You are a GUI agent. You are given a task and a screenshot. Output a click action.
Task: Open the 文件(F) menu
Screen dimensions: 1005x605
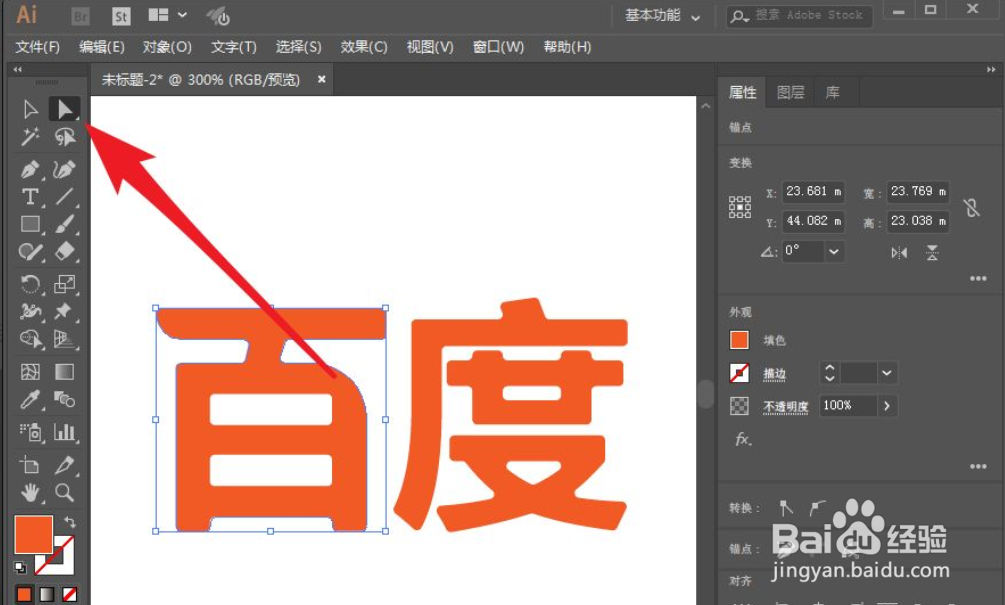37,47
